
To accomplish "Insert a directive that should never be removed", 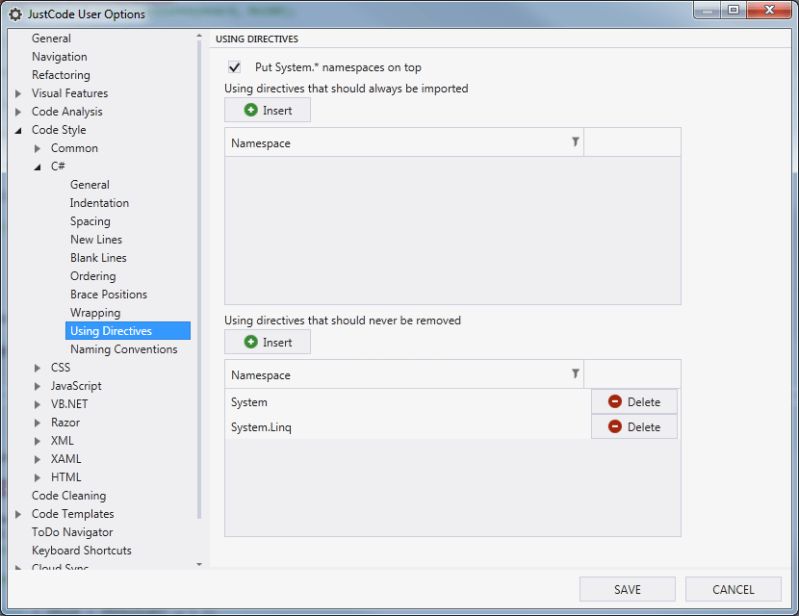I will pyautogui.click(x=268, y=342).
